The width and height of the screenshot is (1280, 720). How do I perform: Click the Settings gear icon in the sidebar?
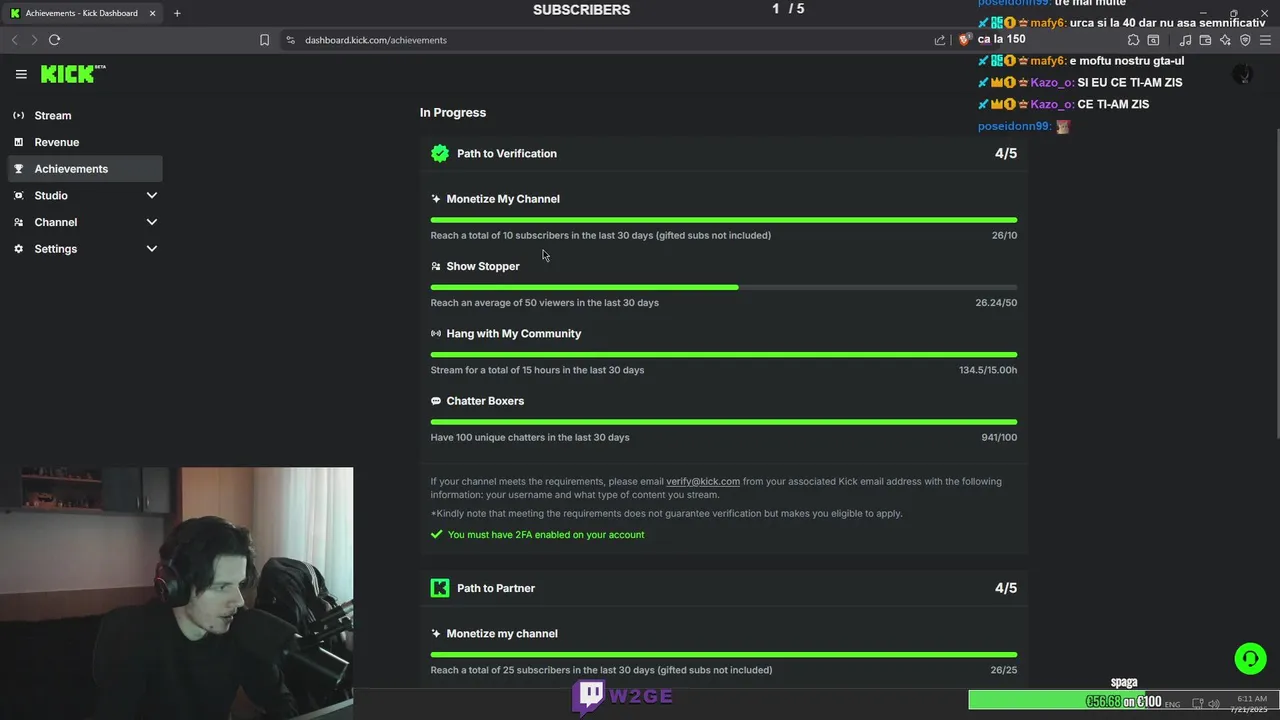[18, 249]
